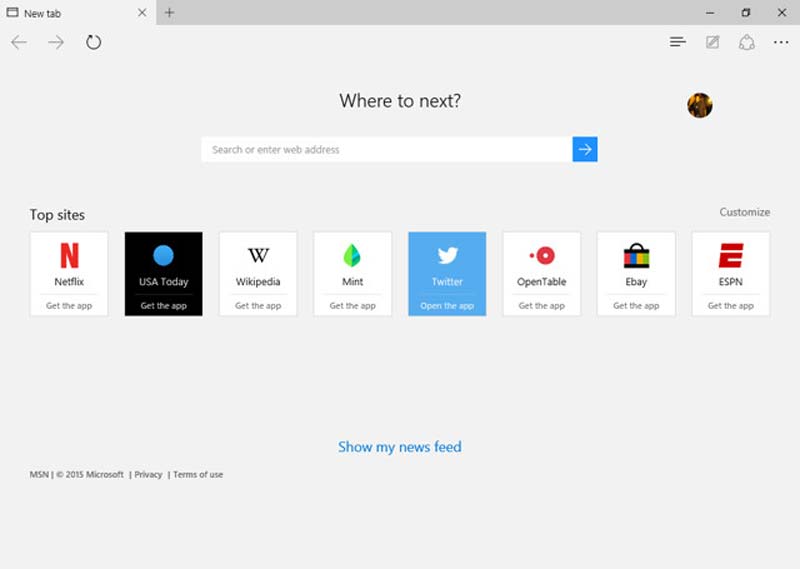Click Customize link for top sites
The width and height of the screenshot is (800, 569).
(745, 212)
